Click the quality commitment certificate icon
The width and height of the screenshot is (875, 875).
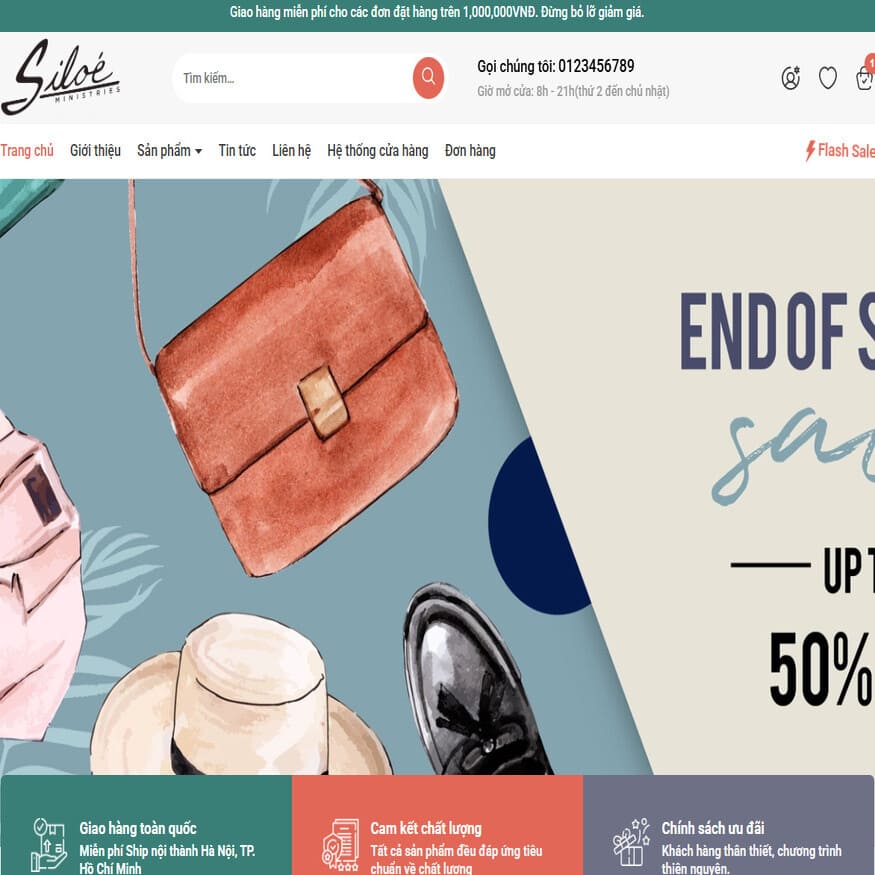340,845
